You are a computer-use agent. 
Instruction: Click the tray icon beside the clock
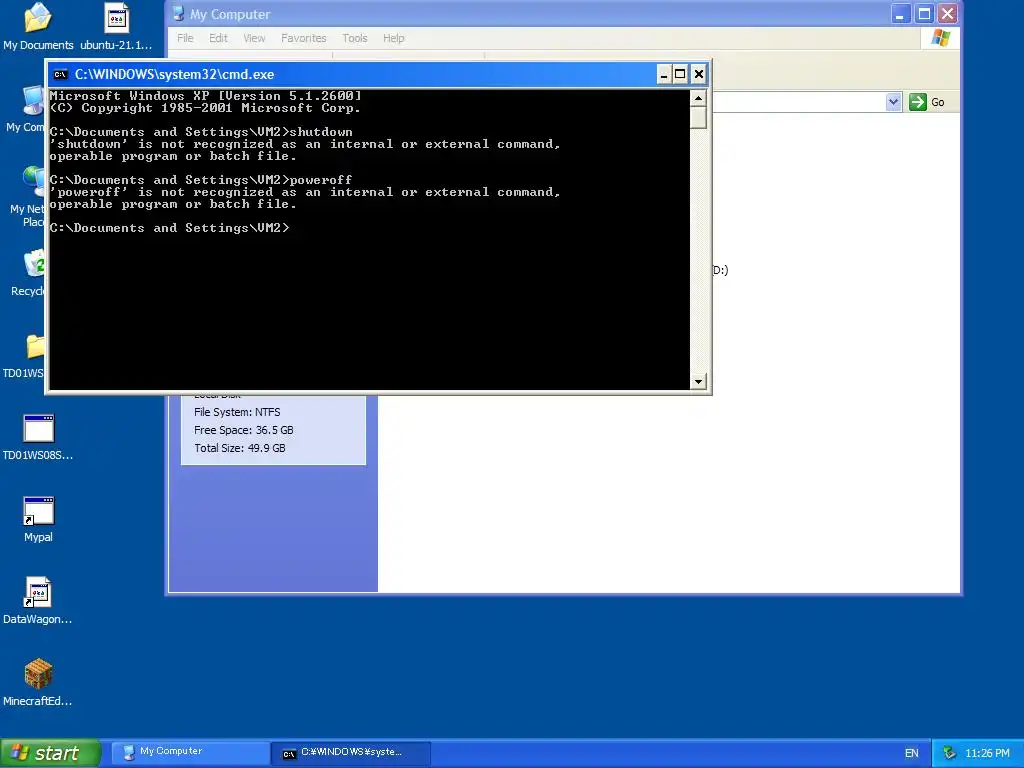point(949,753)
